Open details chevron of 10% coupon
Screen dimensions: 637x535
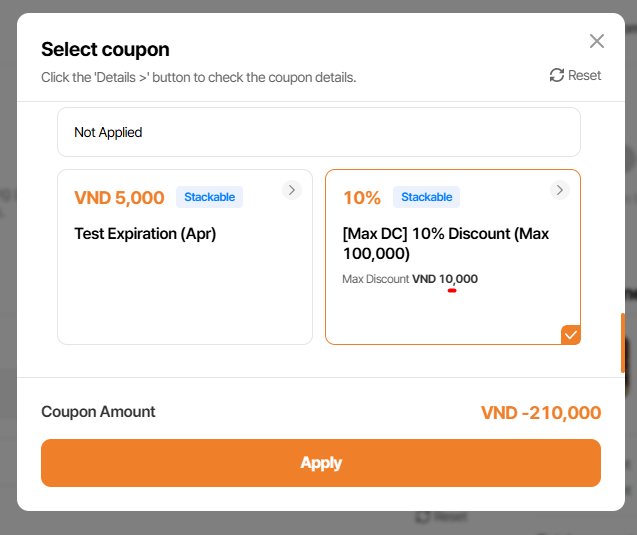click(x=559, y=189)
